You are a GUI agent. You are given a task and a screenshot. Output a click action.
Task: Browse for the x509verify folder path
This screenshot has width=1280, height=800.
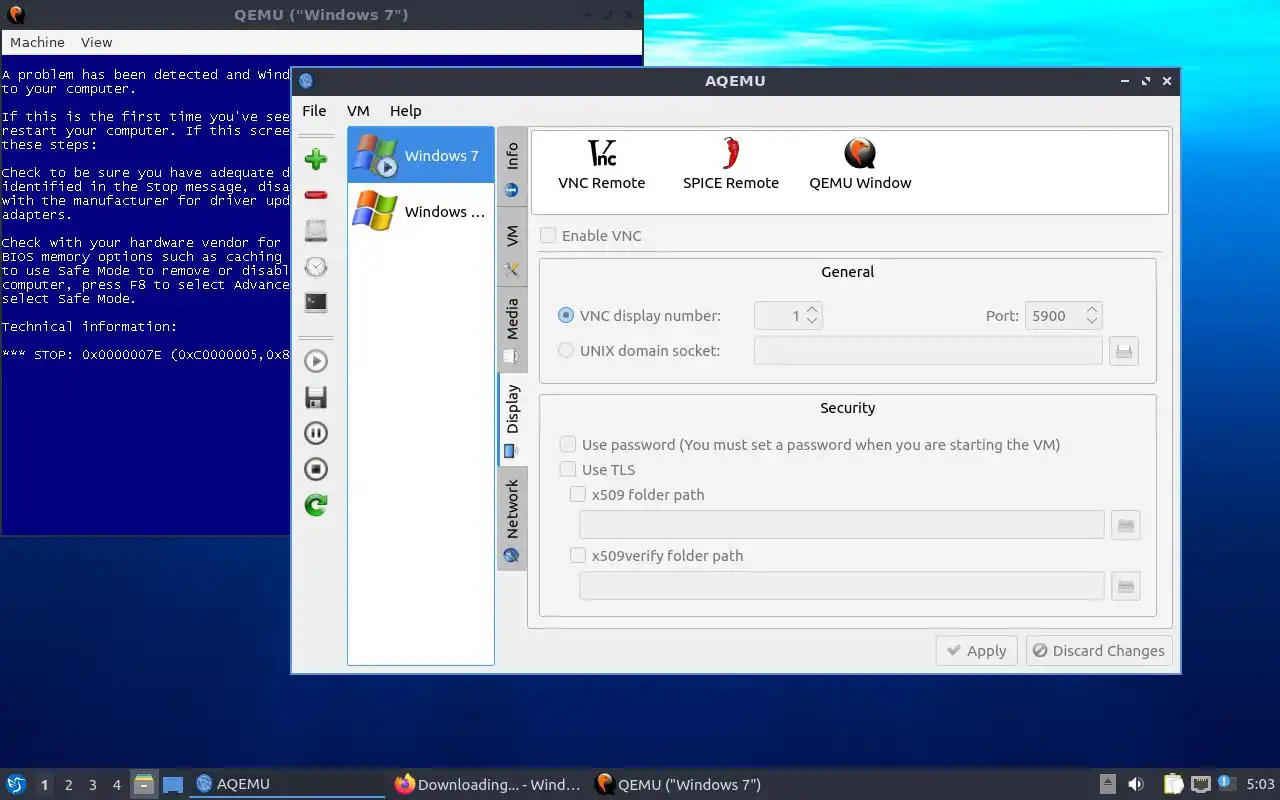(1126, 586)
